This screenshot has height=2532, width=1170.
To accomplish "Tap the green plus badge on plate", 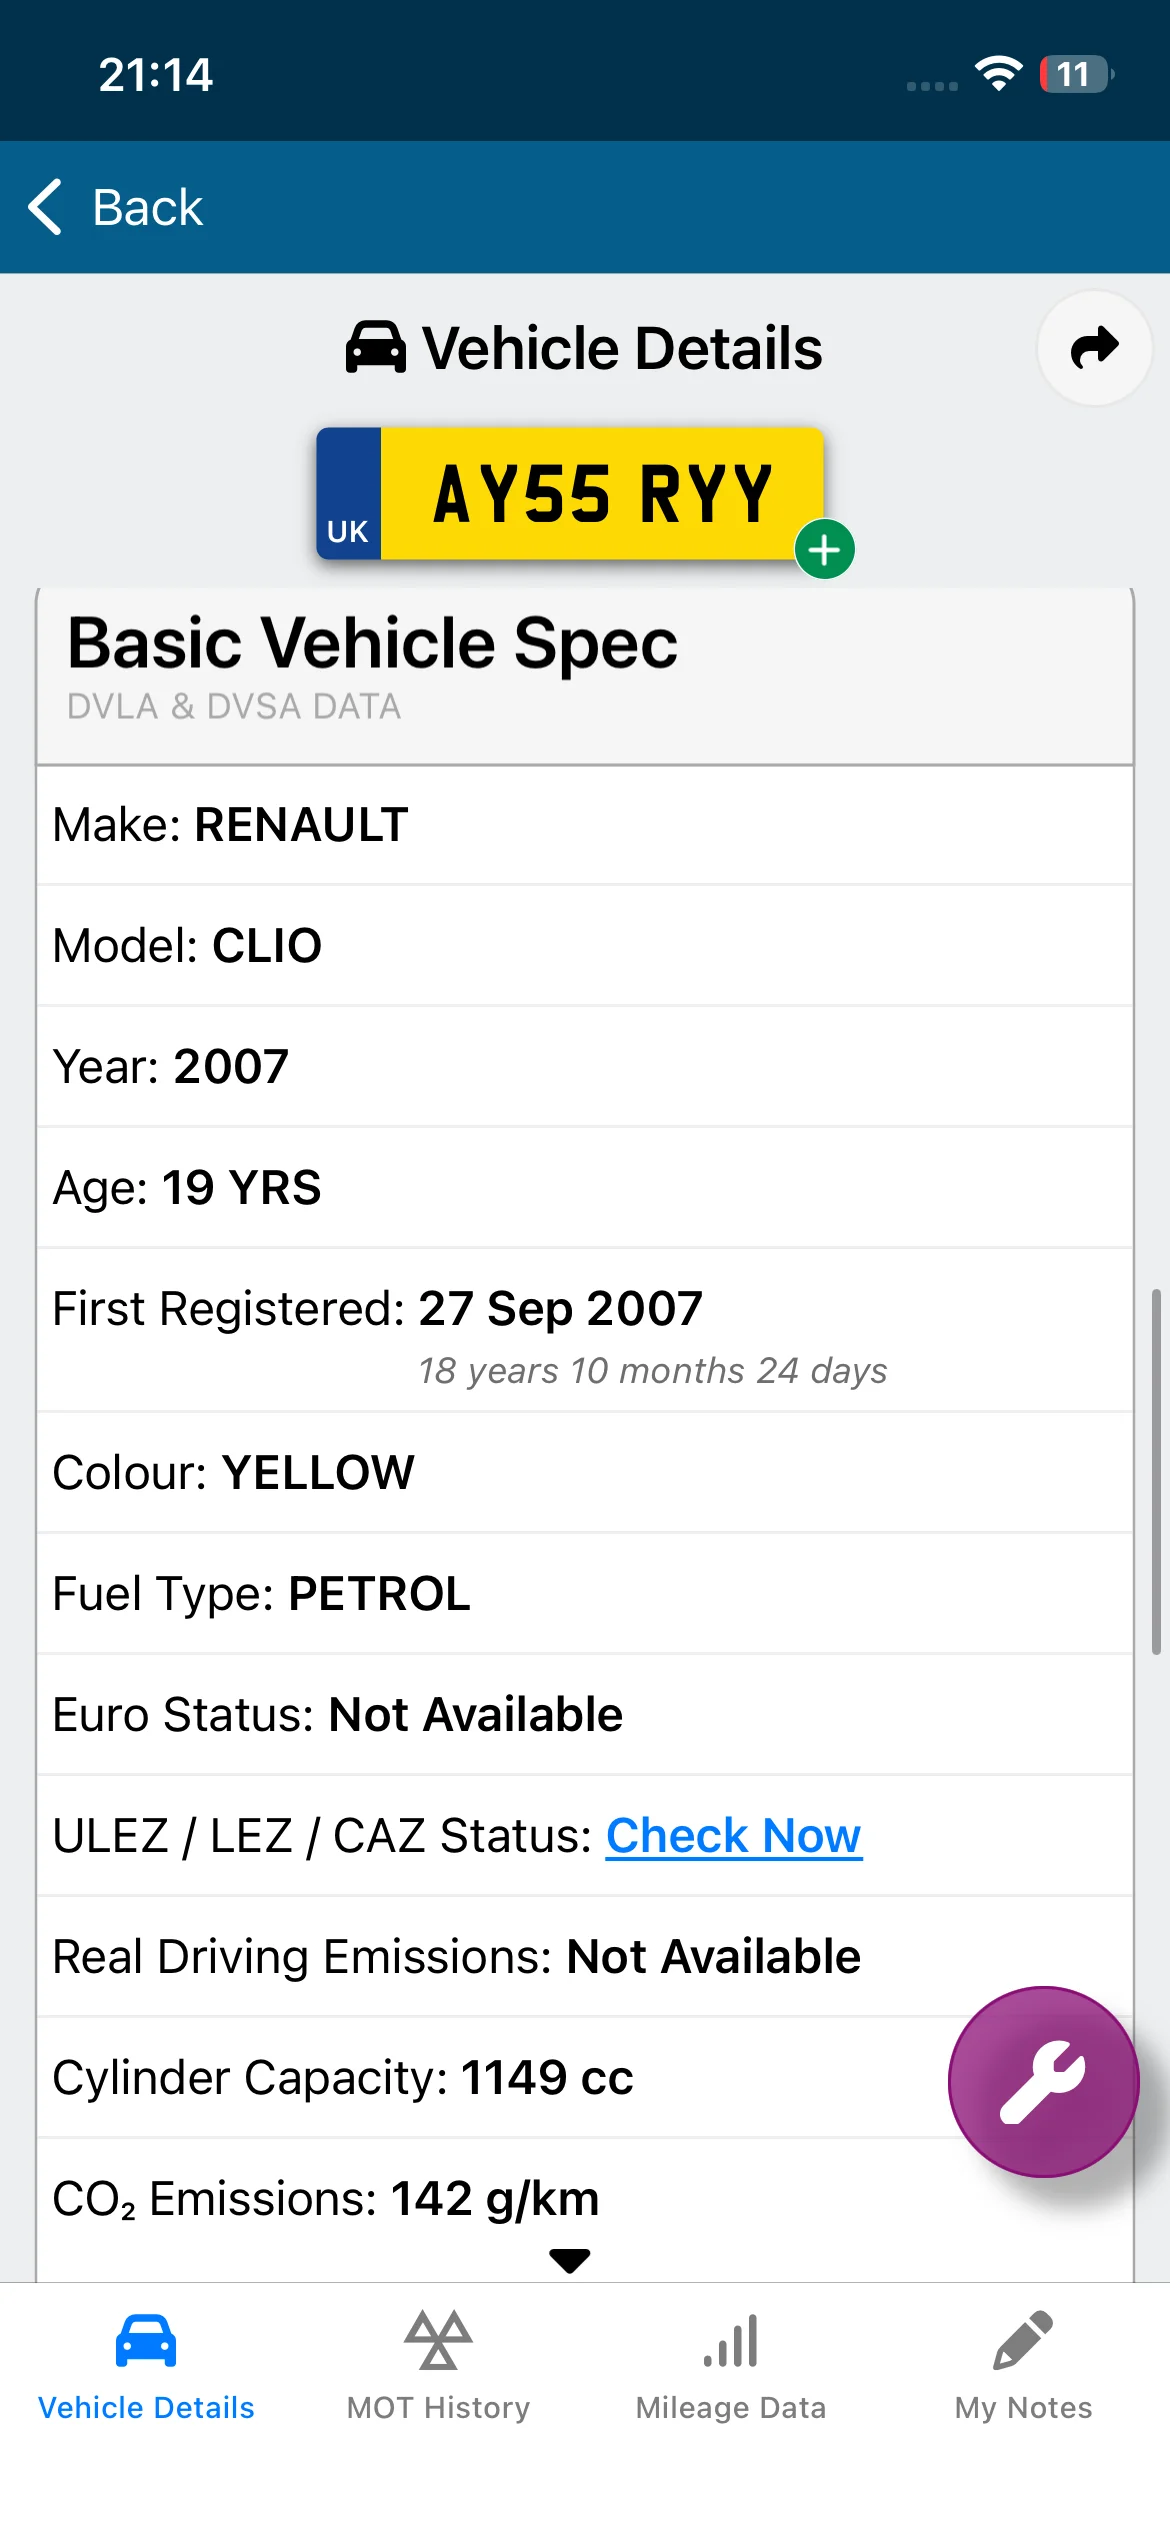I will click(x=824, y=549).
